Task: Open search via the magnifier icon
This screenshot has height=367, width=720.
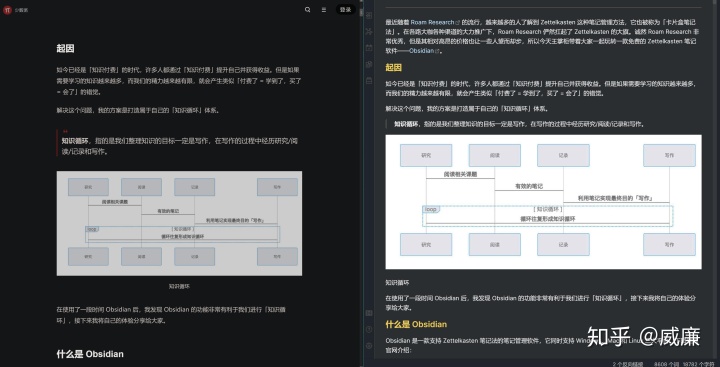Action: 308,10
